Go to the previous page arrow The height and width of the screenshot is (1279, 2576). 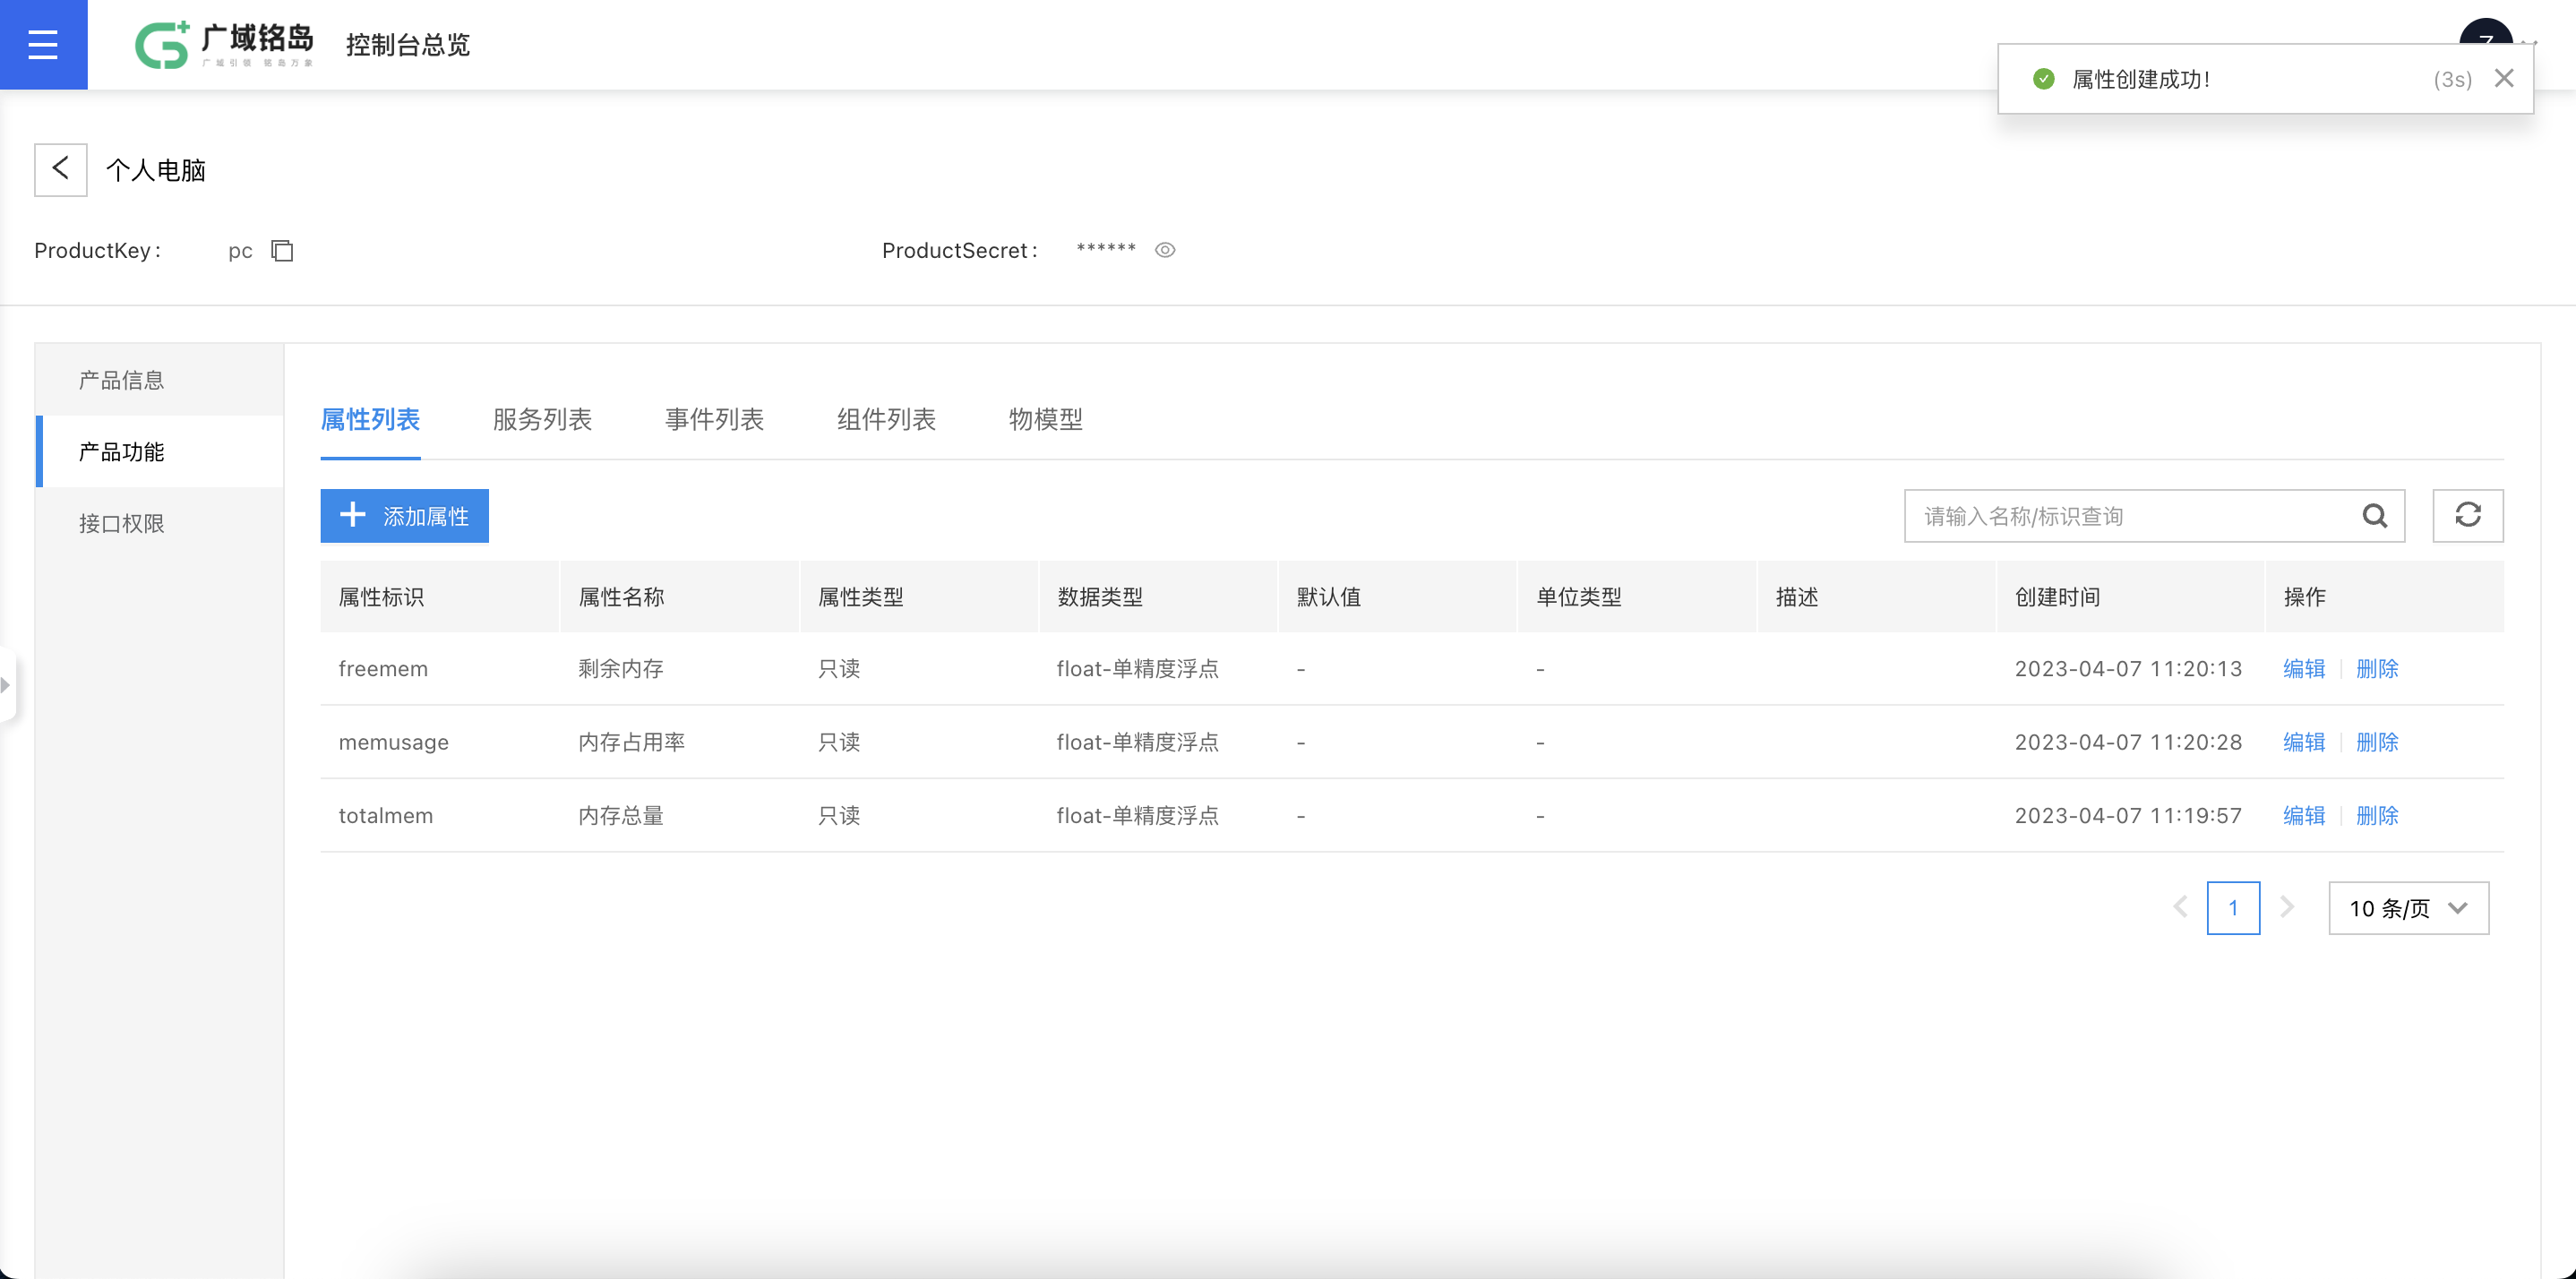pos(2180,907)
